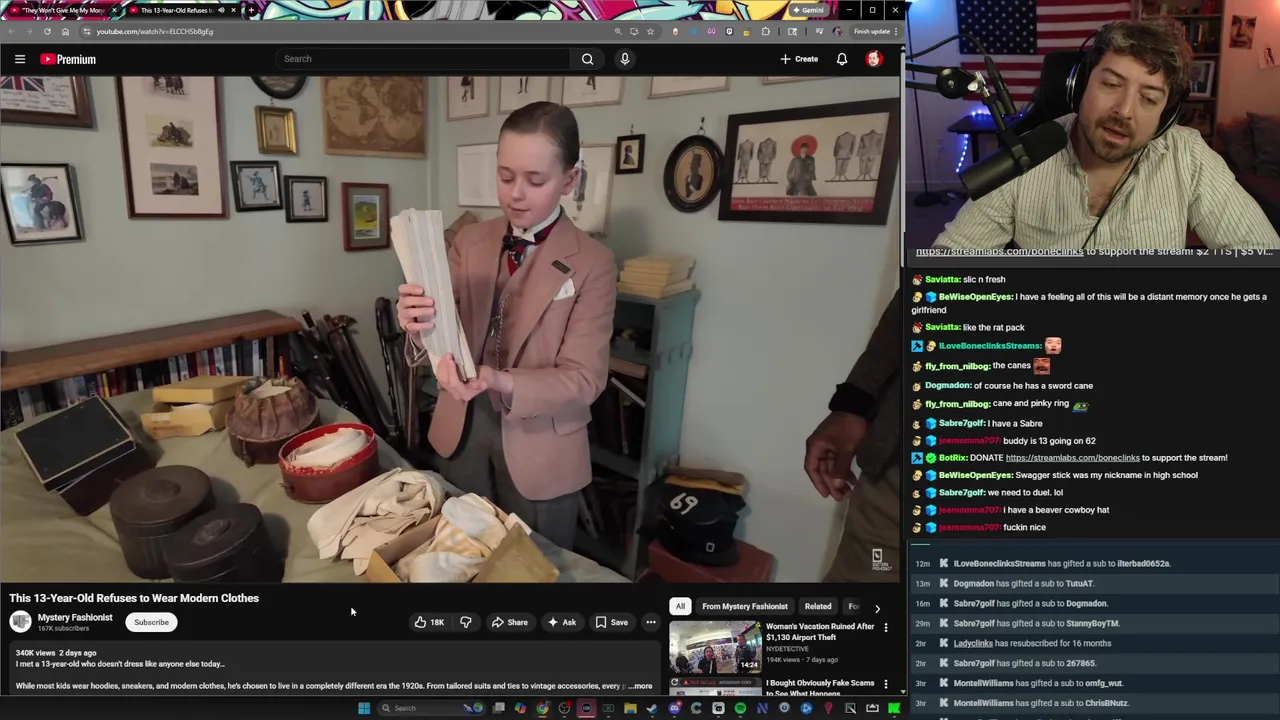The height and width of the screenshot is (720, 1280).
Task: Open 'Woman's Vacation Ruined' video thumbnail
Action: coord(715,647)
